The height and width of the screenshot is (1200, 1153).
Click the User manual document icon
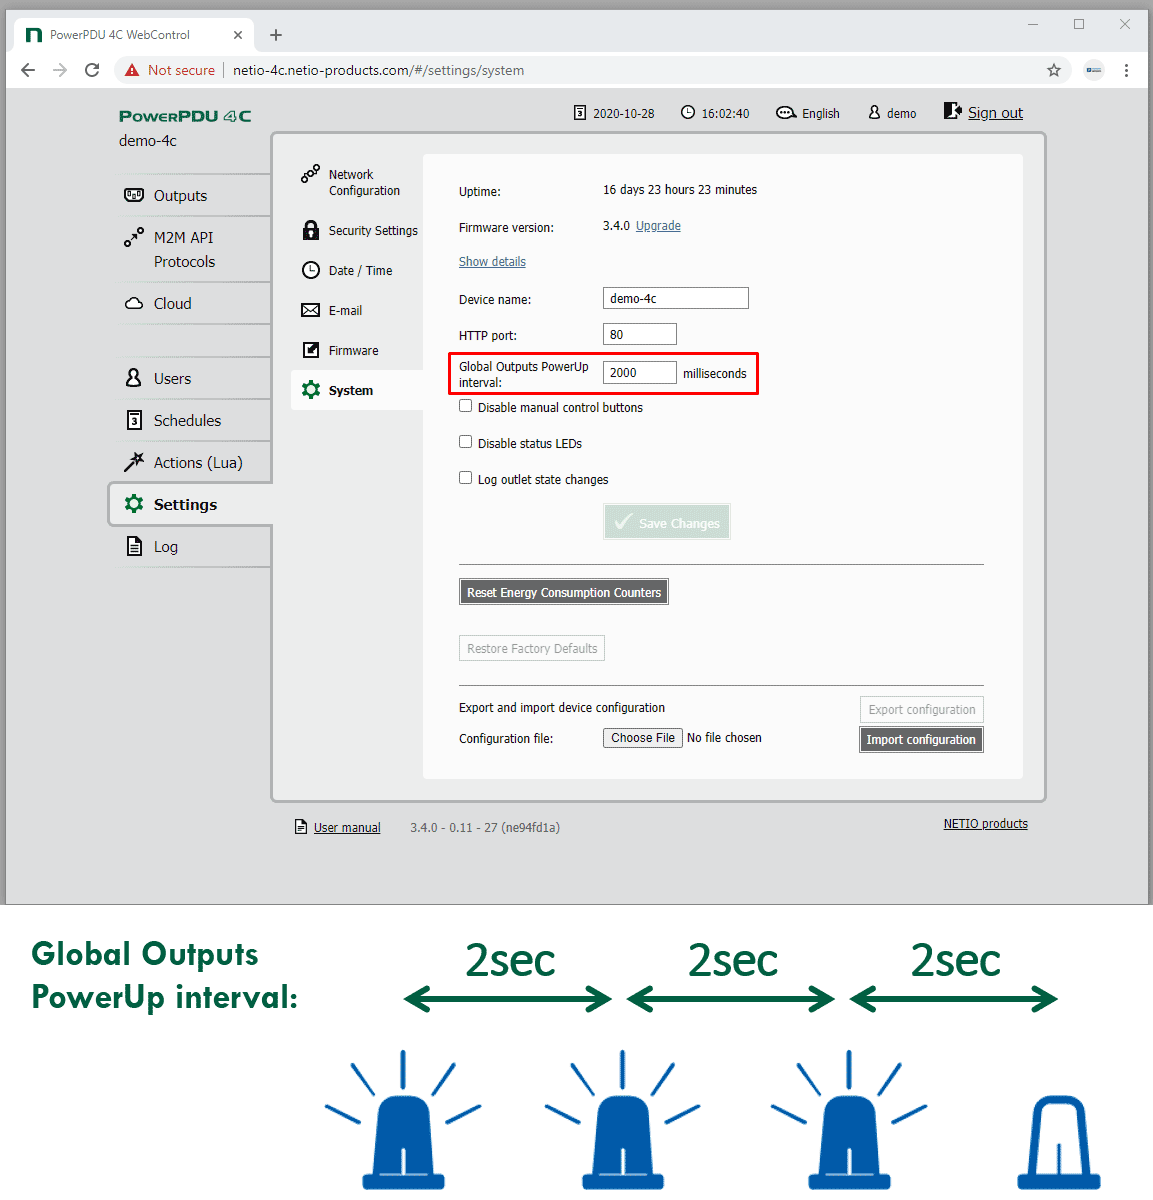tap(301, 827)
